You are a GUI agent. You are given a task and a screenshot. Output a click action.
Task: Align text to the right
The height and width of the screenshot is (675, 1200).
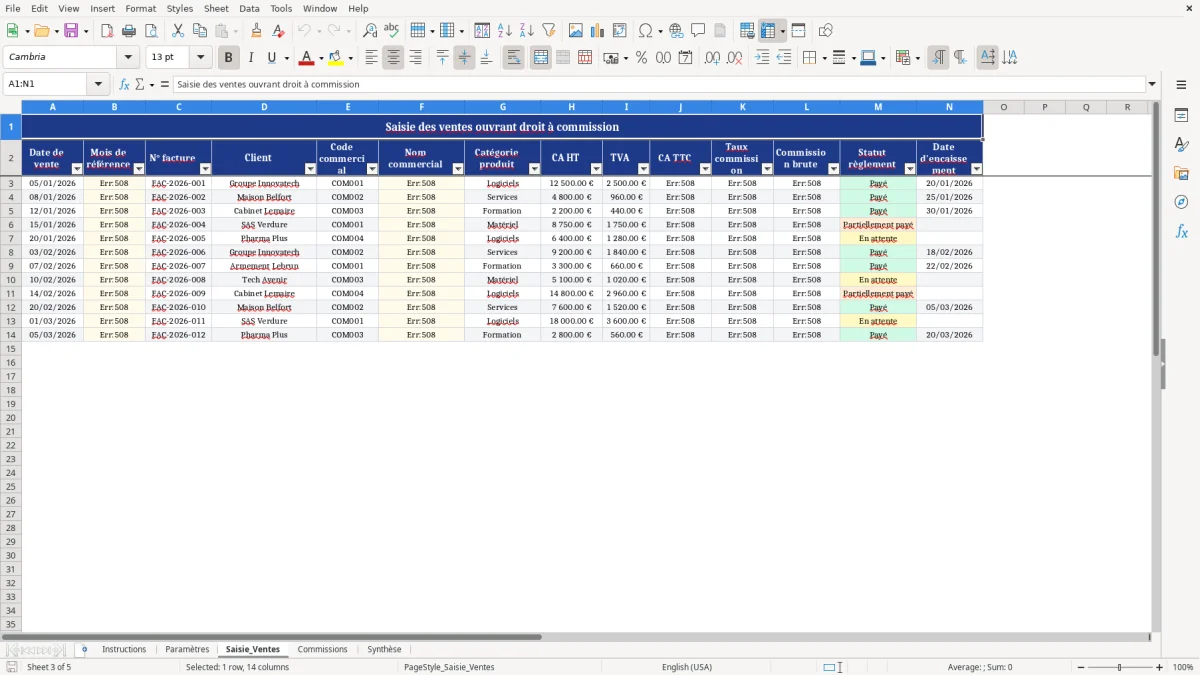415,58
